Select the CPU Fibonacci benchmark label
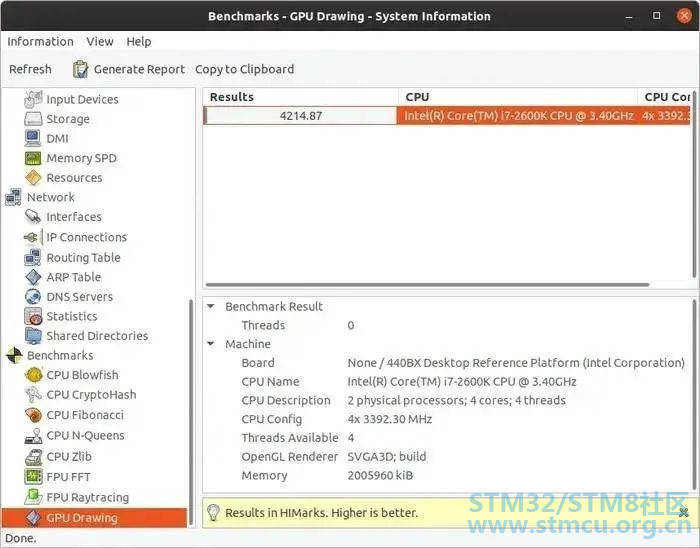Image resolution: width=700 pixels, height=548 pixels. click(x=85, y=415)
